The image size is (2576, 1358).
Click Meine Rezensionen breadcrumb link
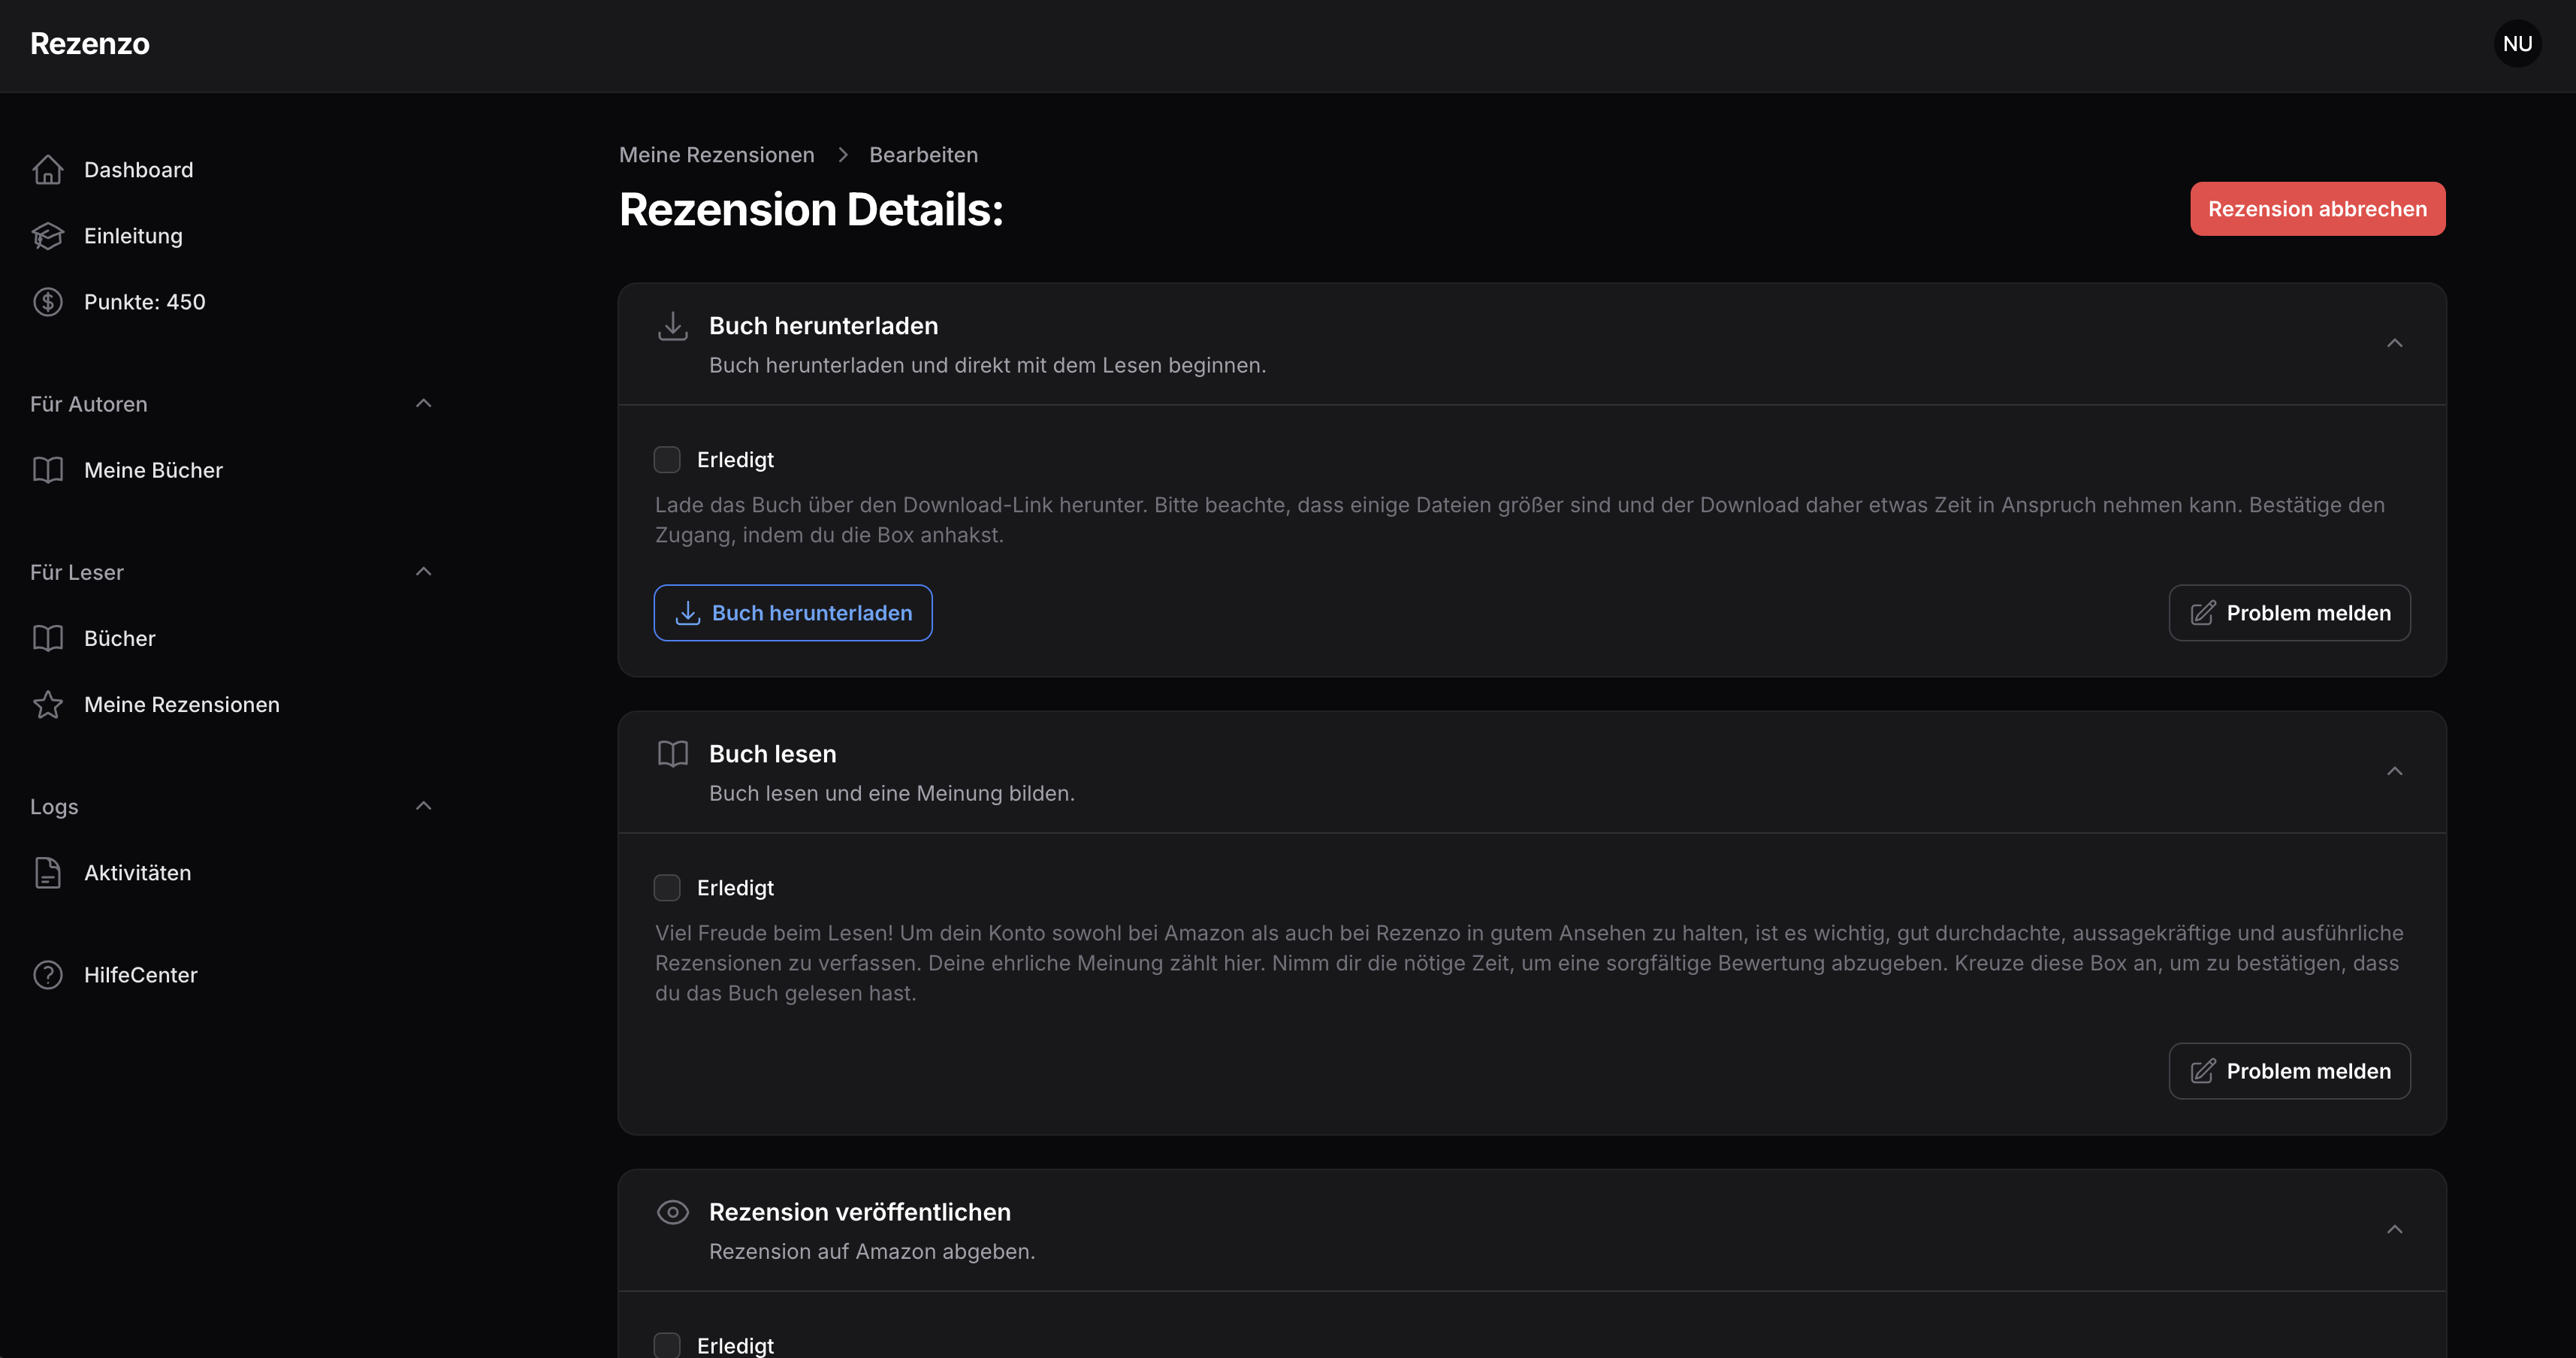[x=717, y=155]
